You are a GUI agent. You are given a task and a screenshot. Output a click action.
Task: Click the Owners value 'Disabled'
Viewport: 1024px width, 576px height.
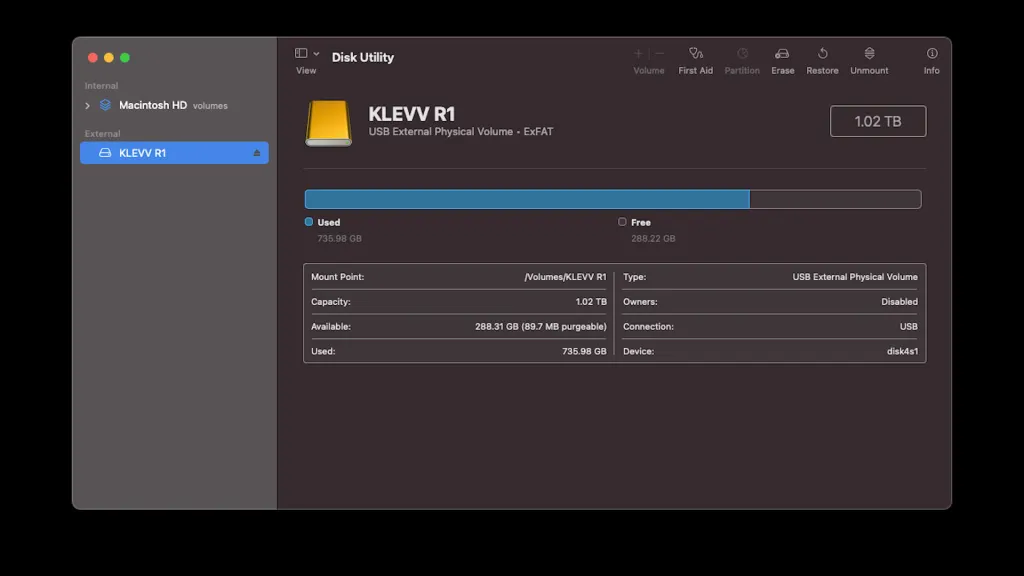point(899,302)
